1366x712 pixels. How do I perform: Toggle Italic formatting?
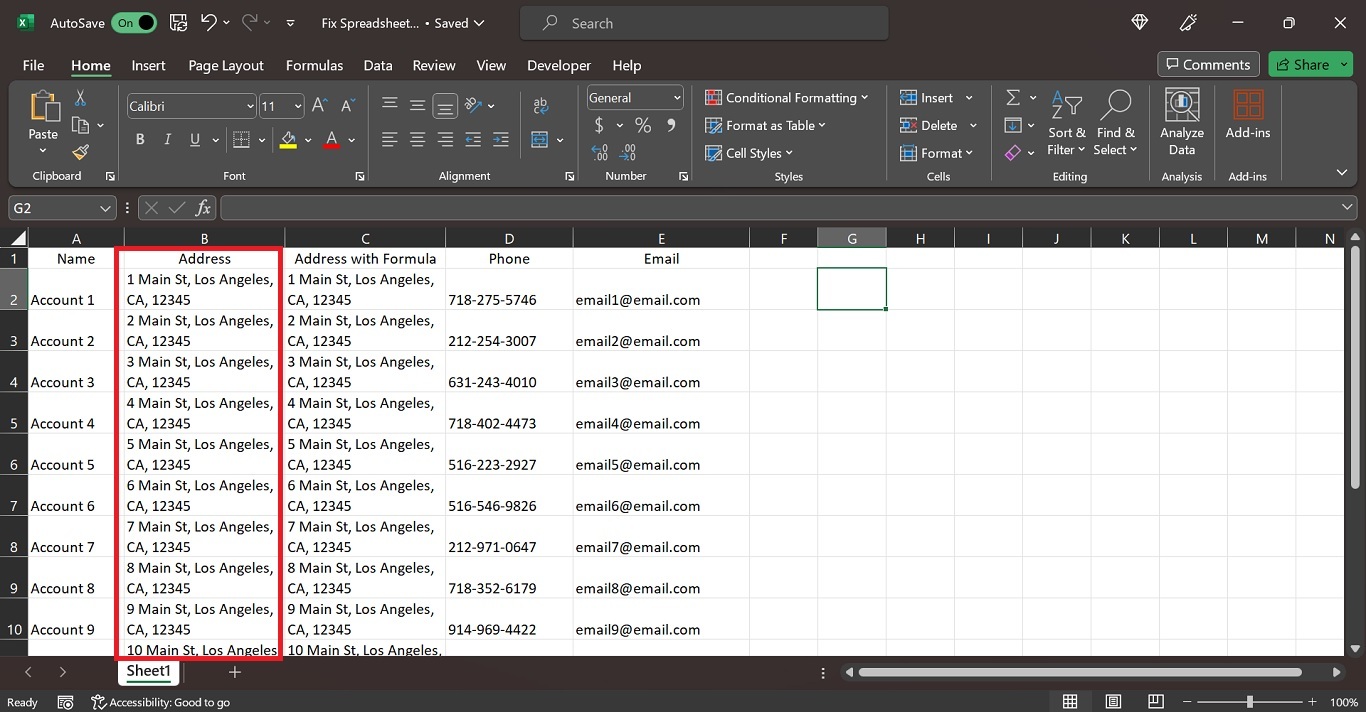167,140
